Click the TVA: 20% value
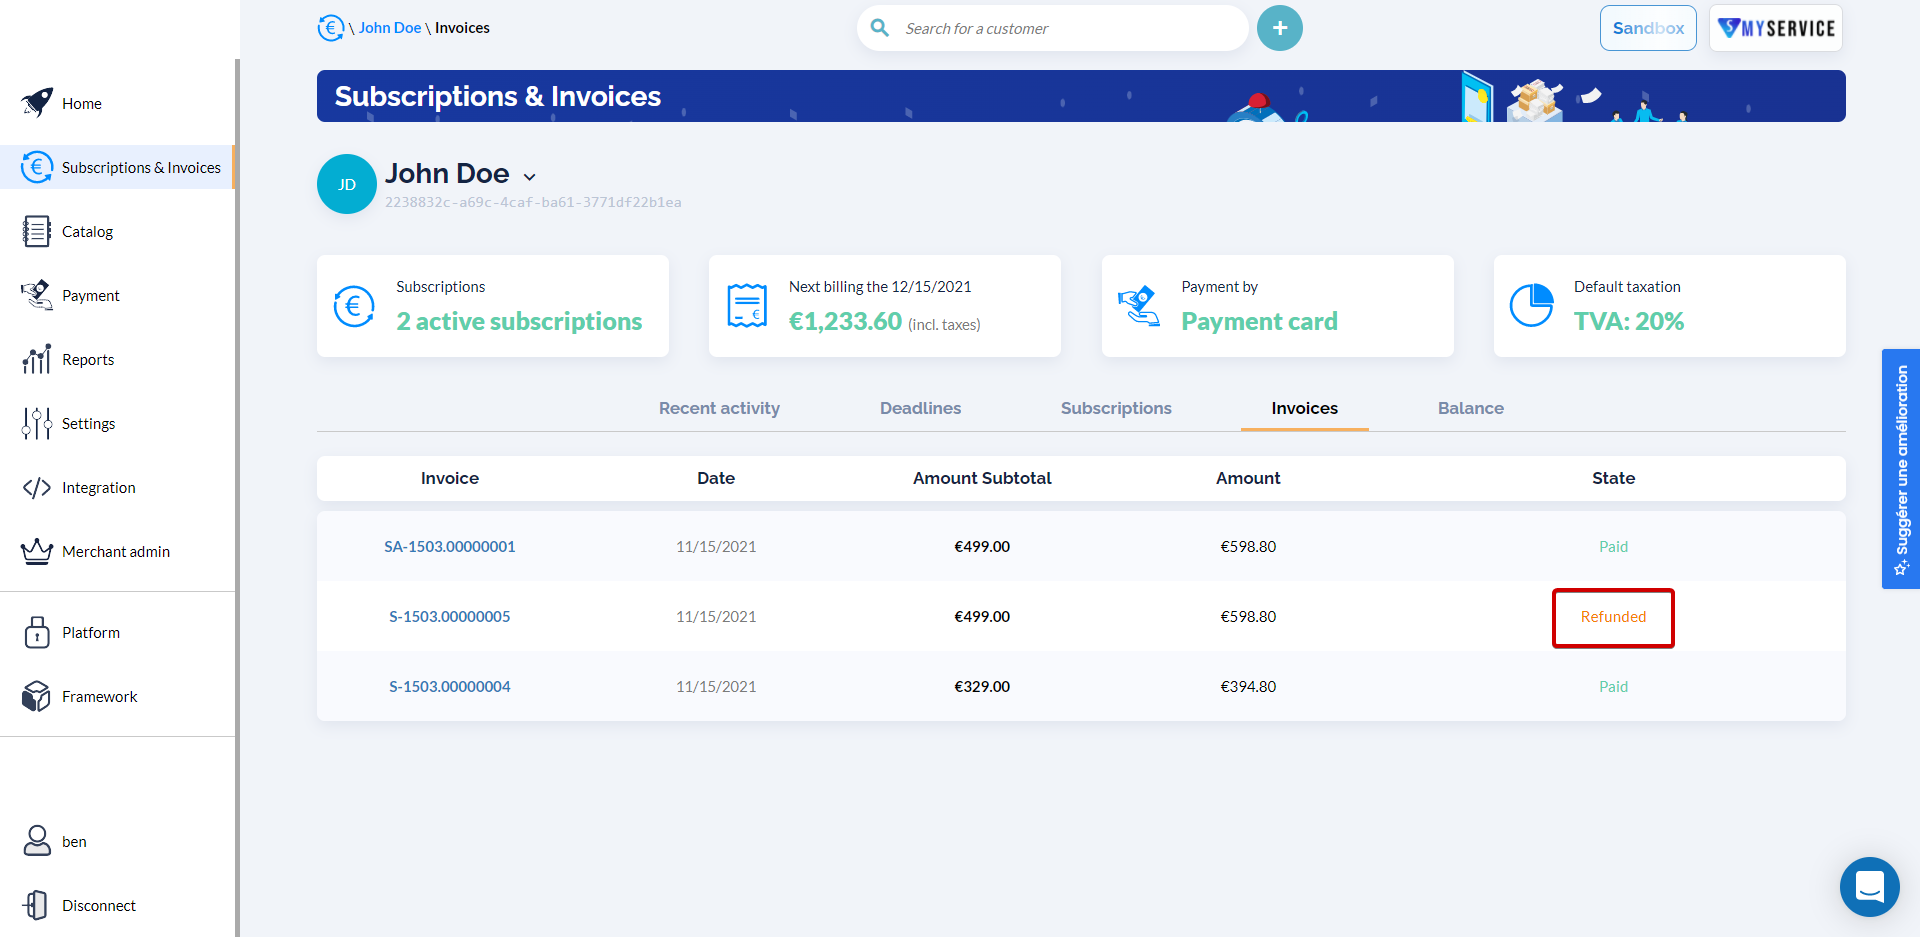This screenshot has width=1920, height=937. 1629,321
